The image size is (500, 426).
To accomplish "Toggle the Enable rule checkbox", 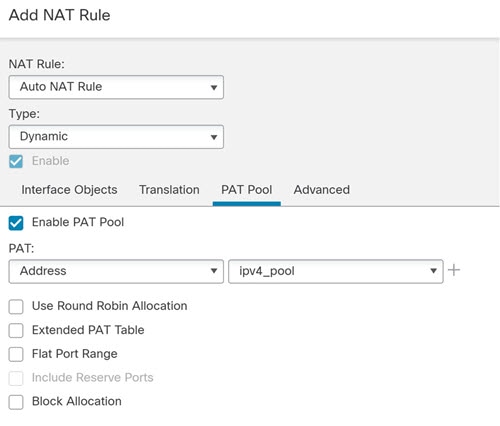I will (x=16, y=161).
